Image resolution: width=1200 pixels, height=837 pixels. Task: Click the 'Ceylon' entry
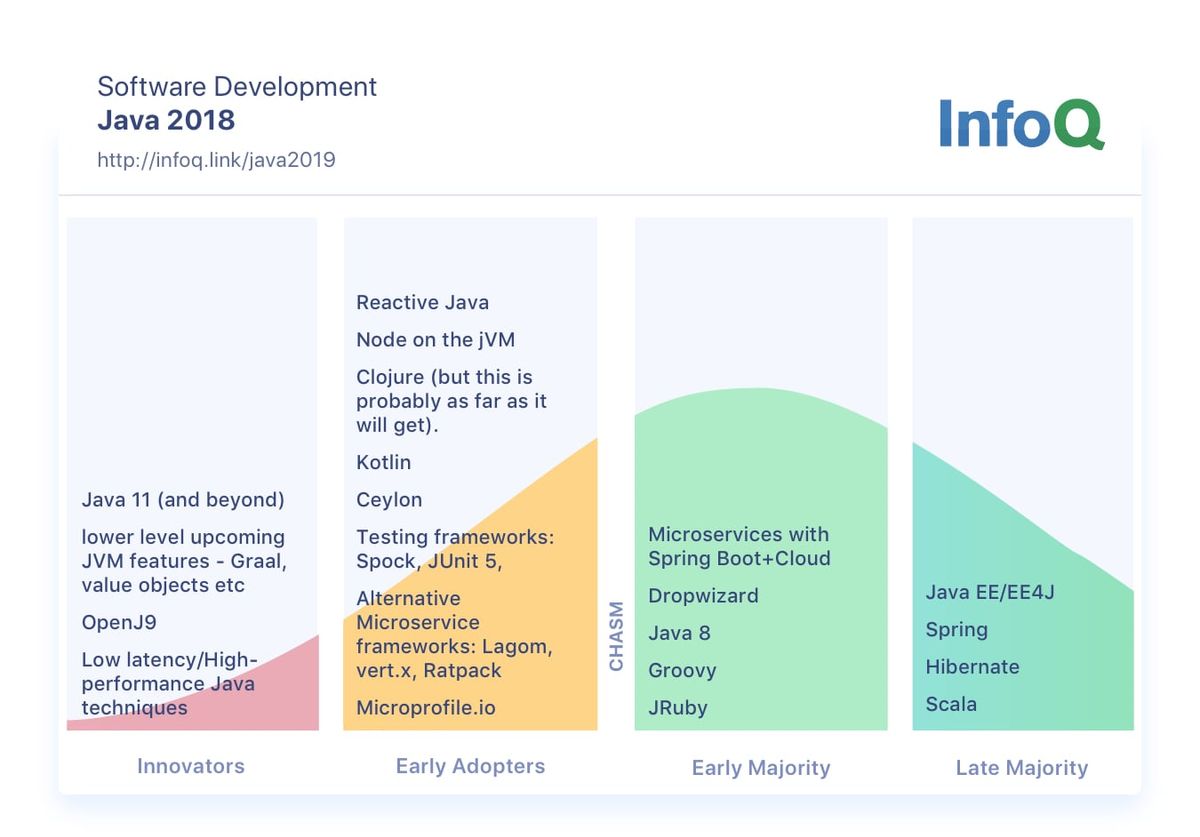tap(389, 500)
